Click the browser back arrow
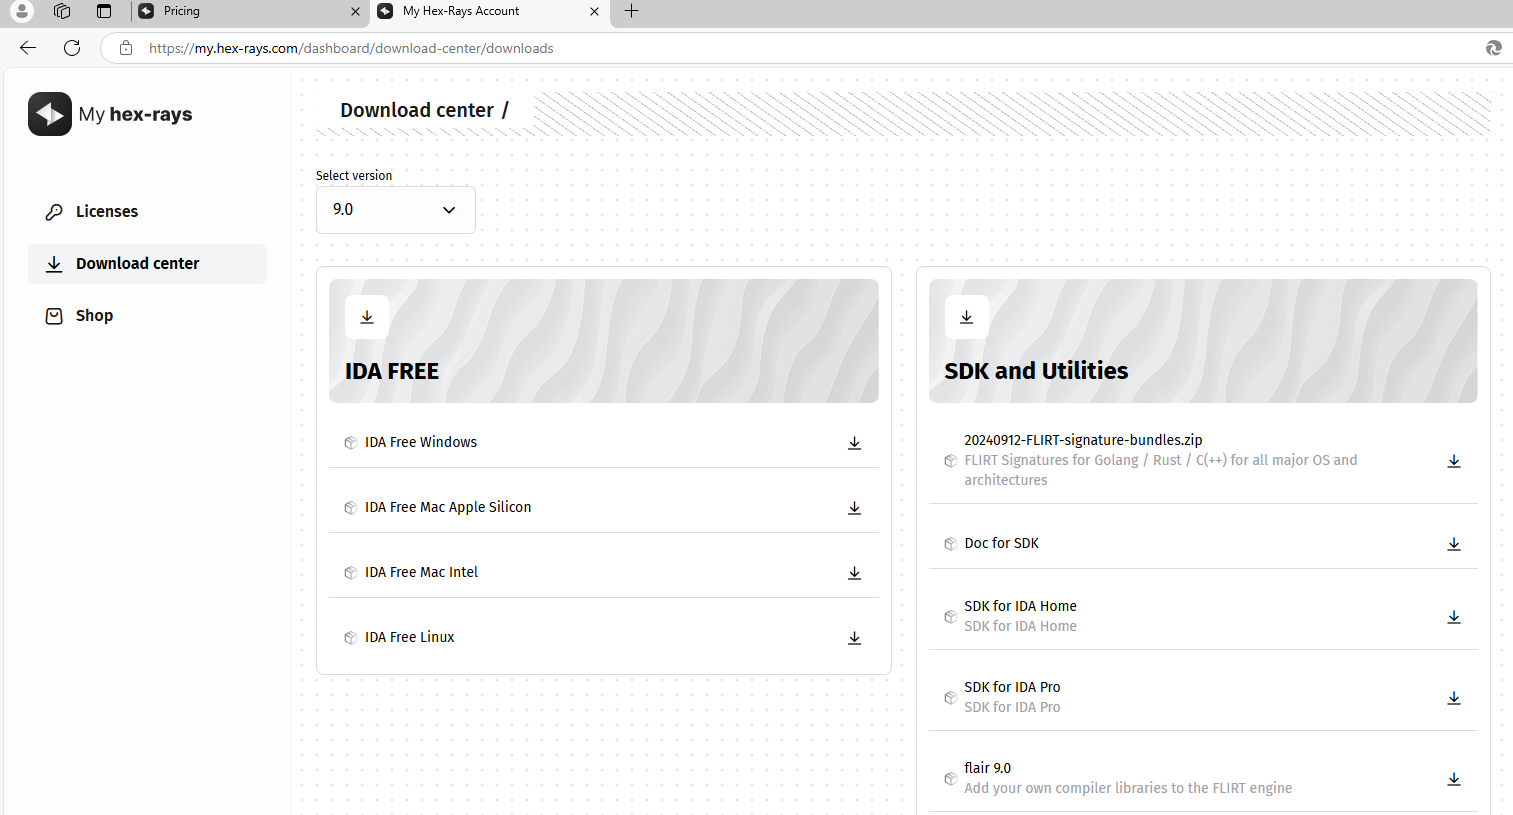This screenshot has height=815, width=1513. coord(28,48)
